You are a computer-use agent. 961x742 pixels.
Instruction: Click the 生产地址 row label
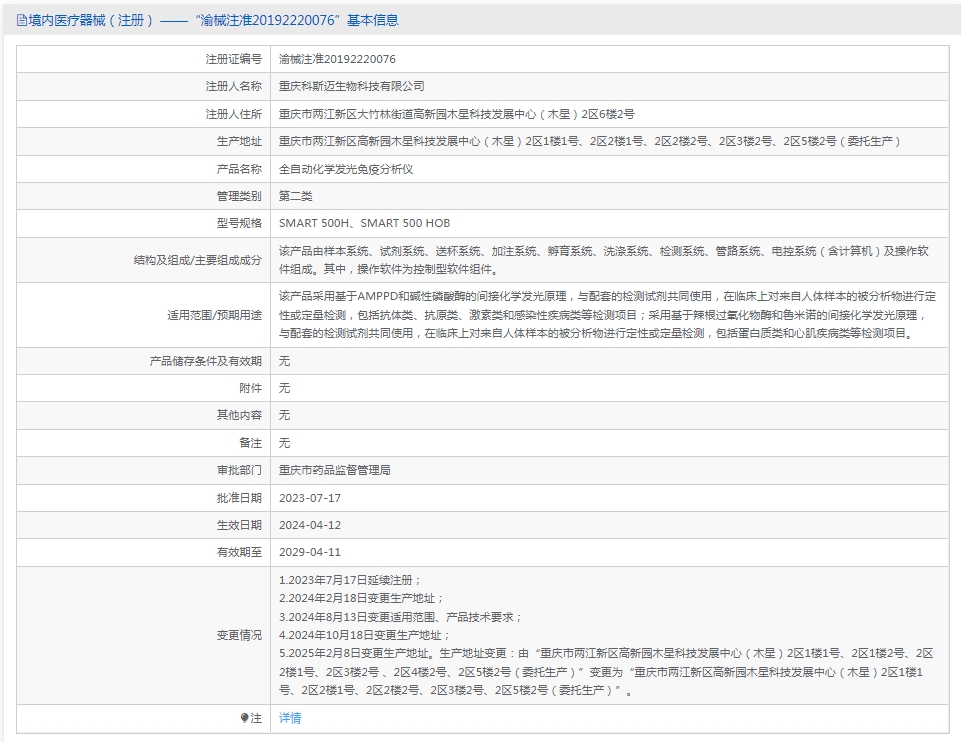[x=239, y=142]
